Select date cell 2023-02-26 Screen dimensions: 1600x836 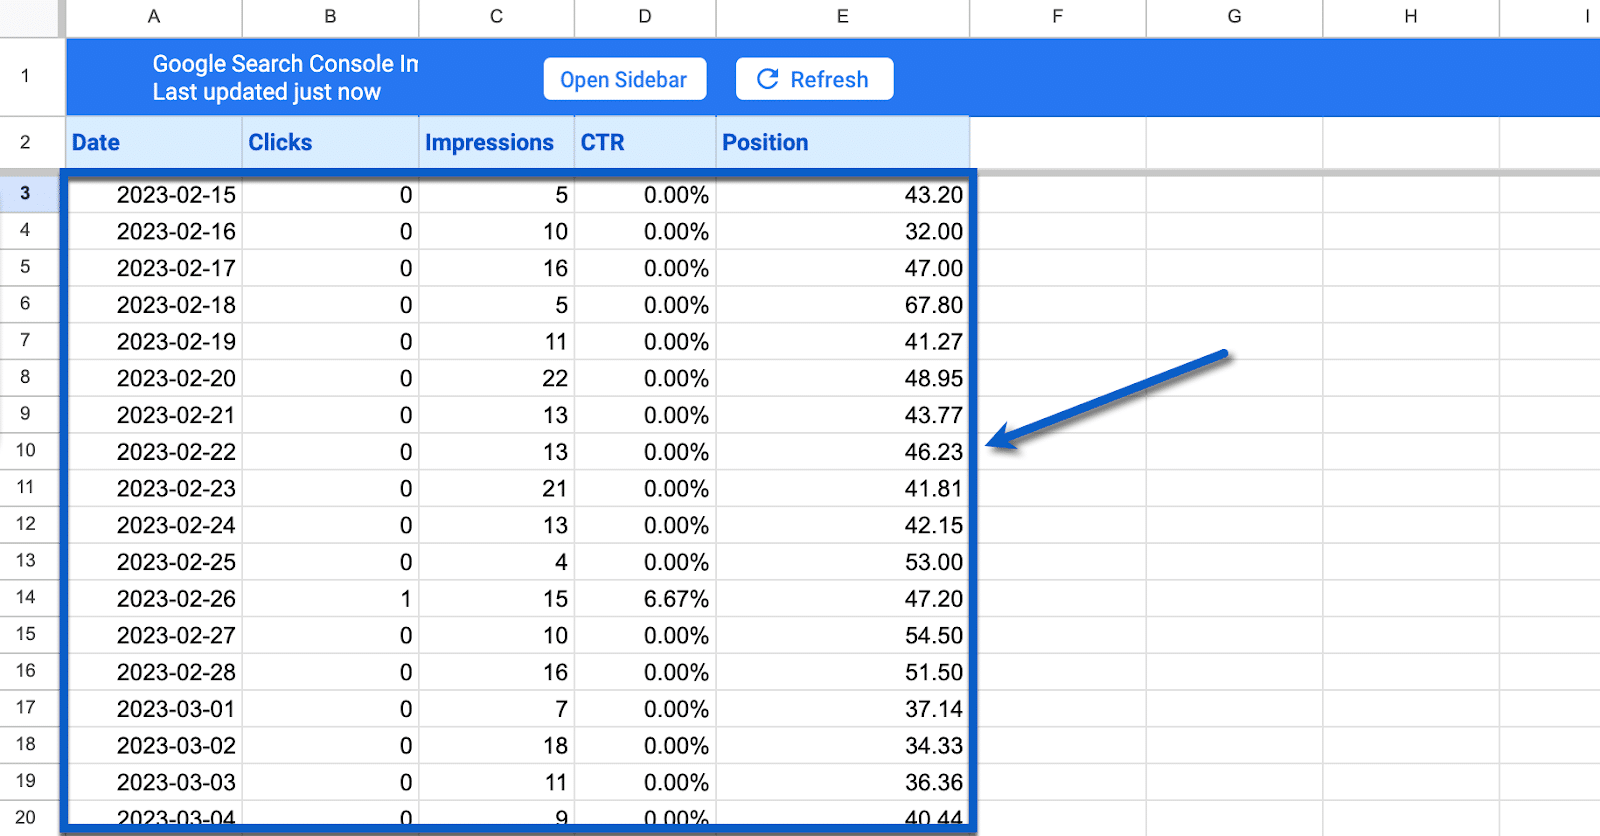(154, 599)
